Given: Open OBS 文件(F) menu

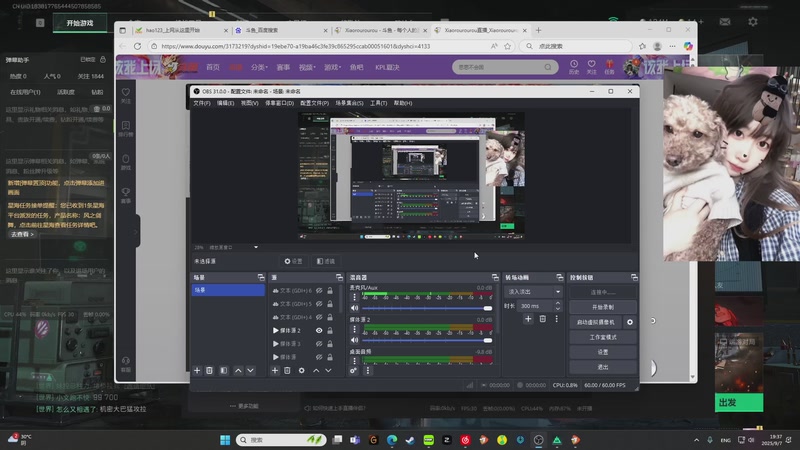Looking at the screenshot, I should pyautogui.click(x=202, y=103).
